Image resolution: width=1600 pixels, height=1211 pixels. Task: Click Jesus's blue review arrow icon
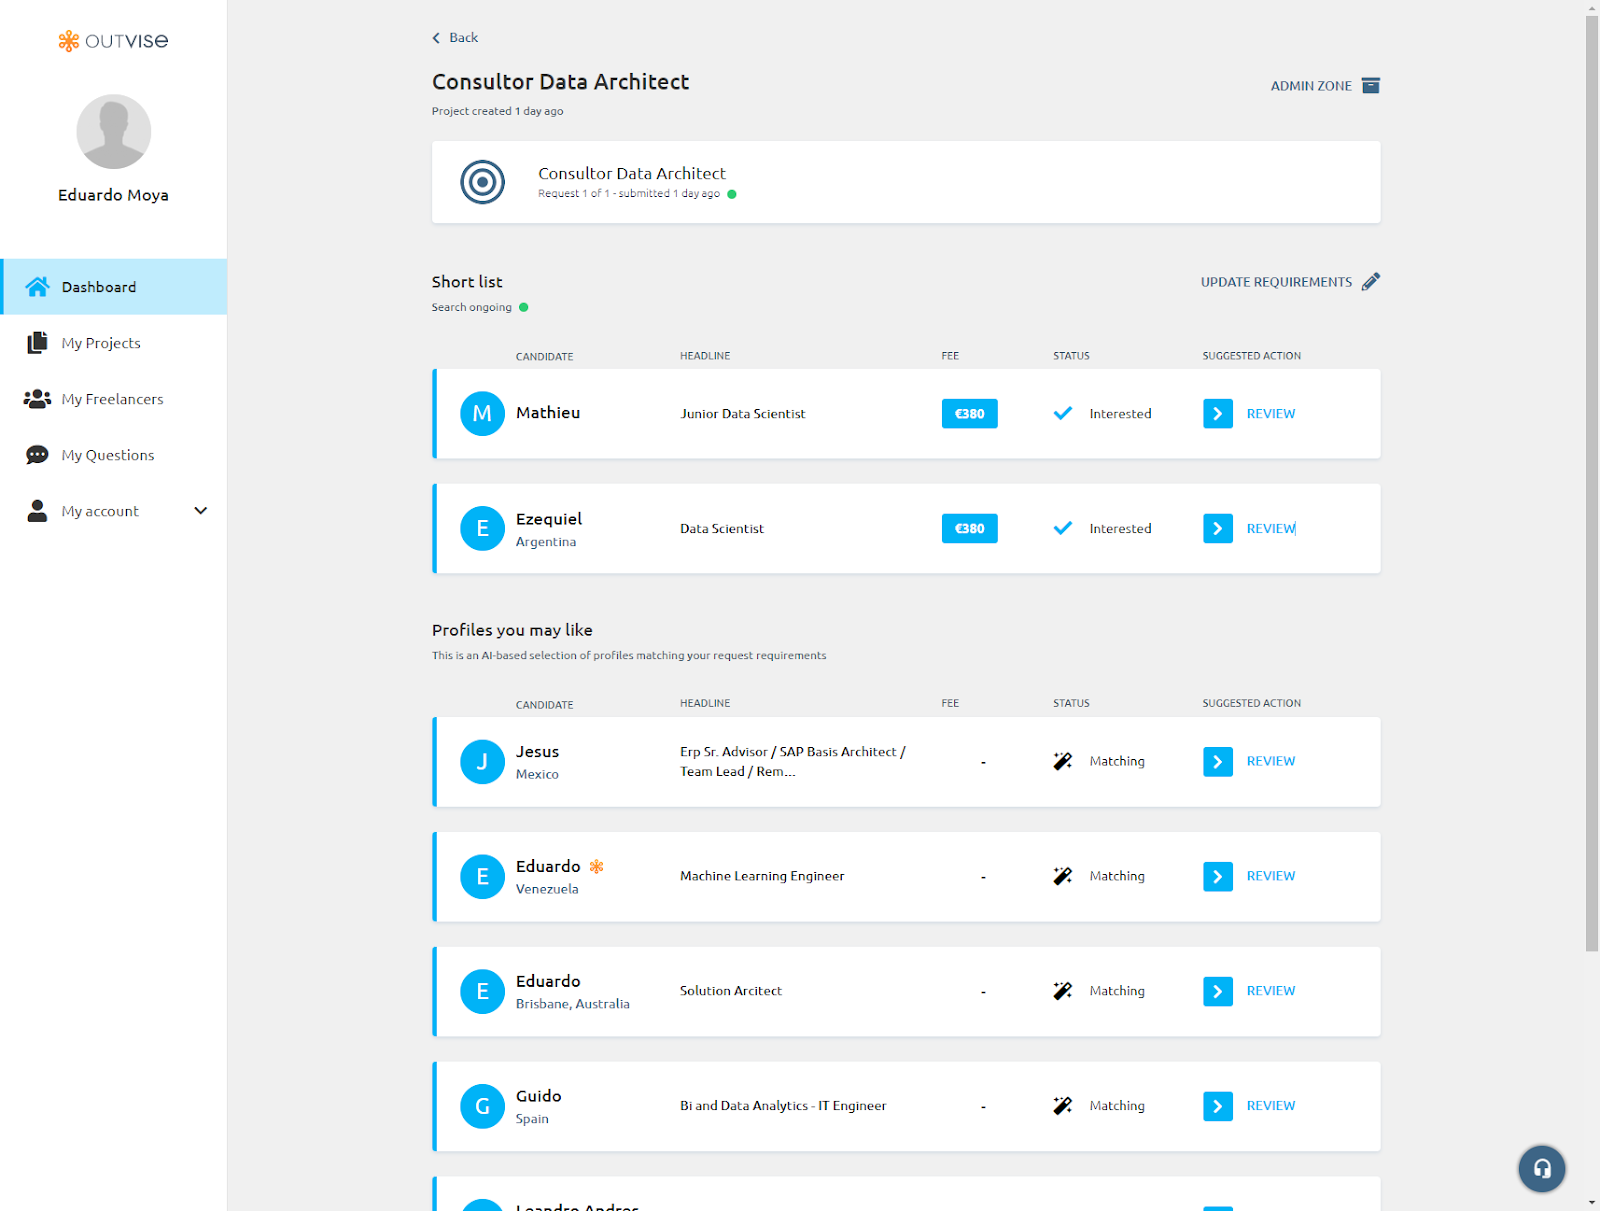point(1217,762)
